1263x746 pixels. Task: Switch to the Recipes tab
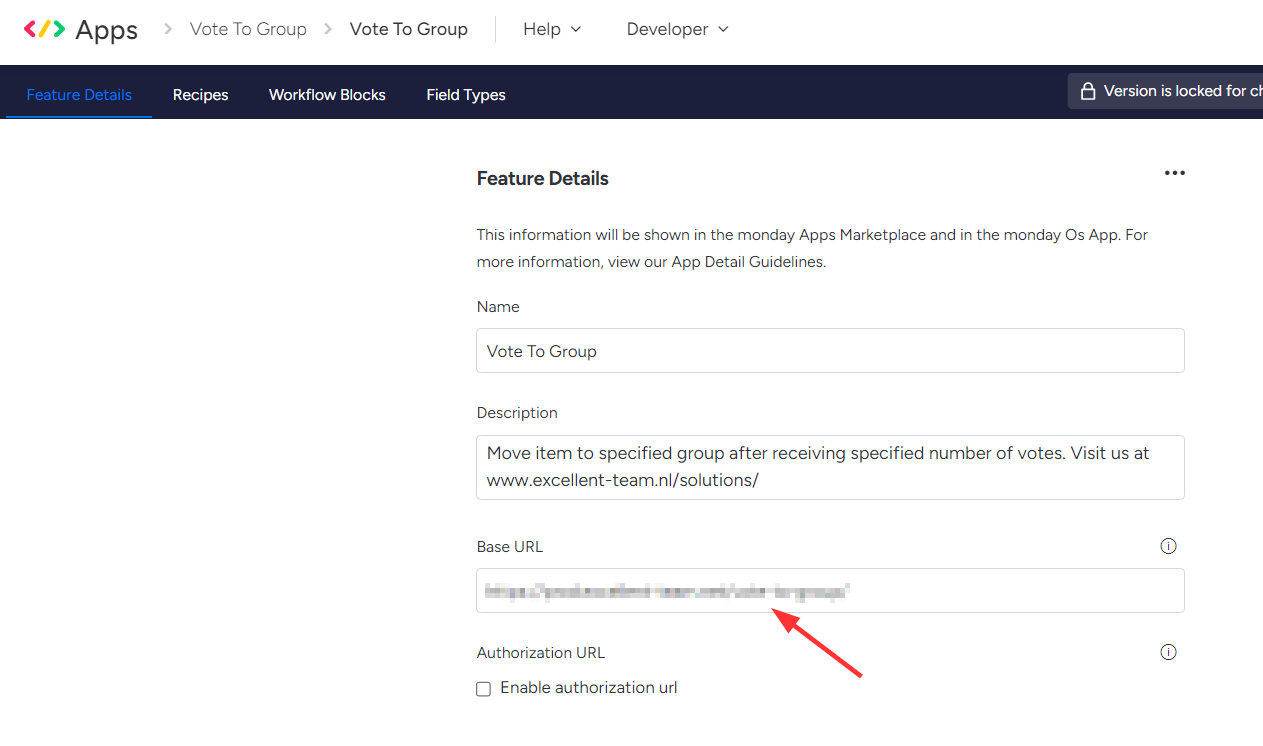(x=200, y=95)
